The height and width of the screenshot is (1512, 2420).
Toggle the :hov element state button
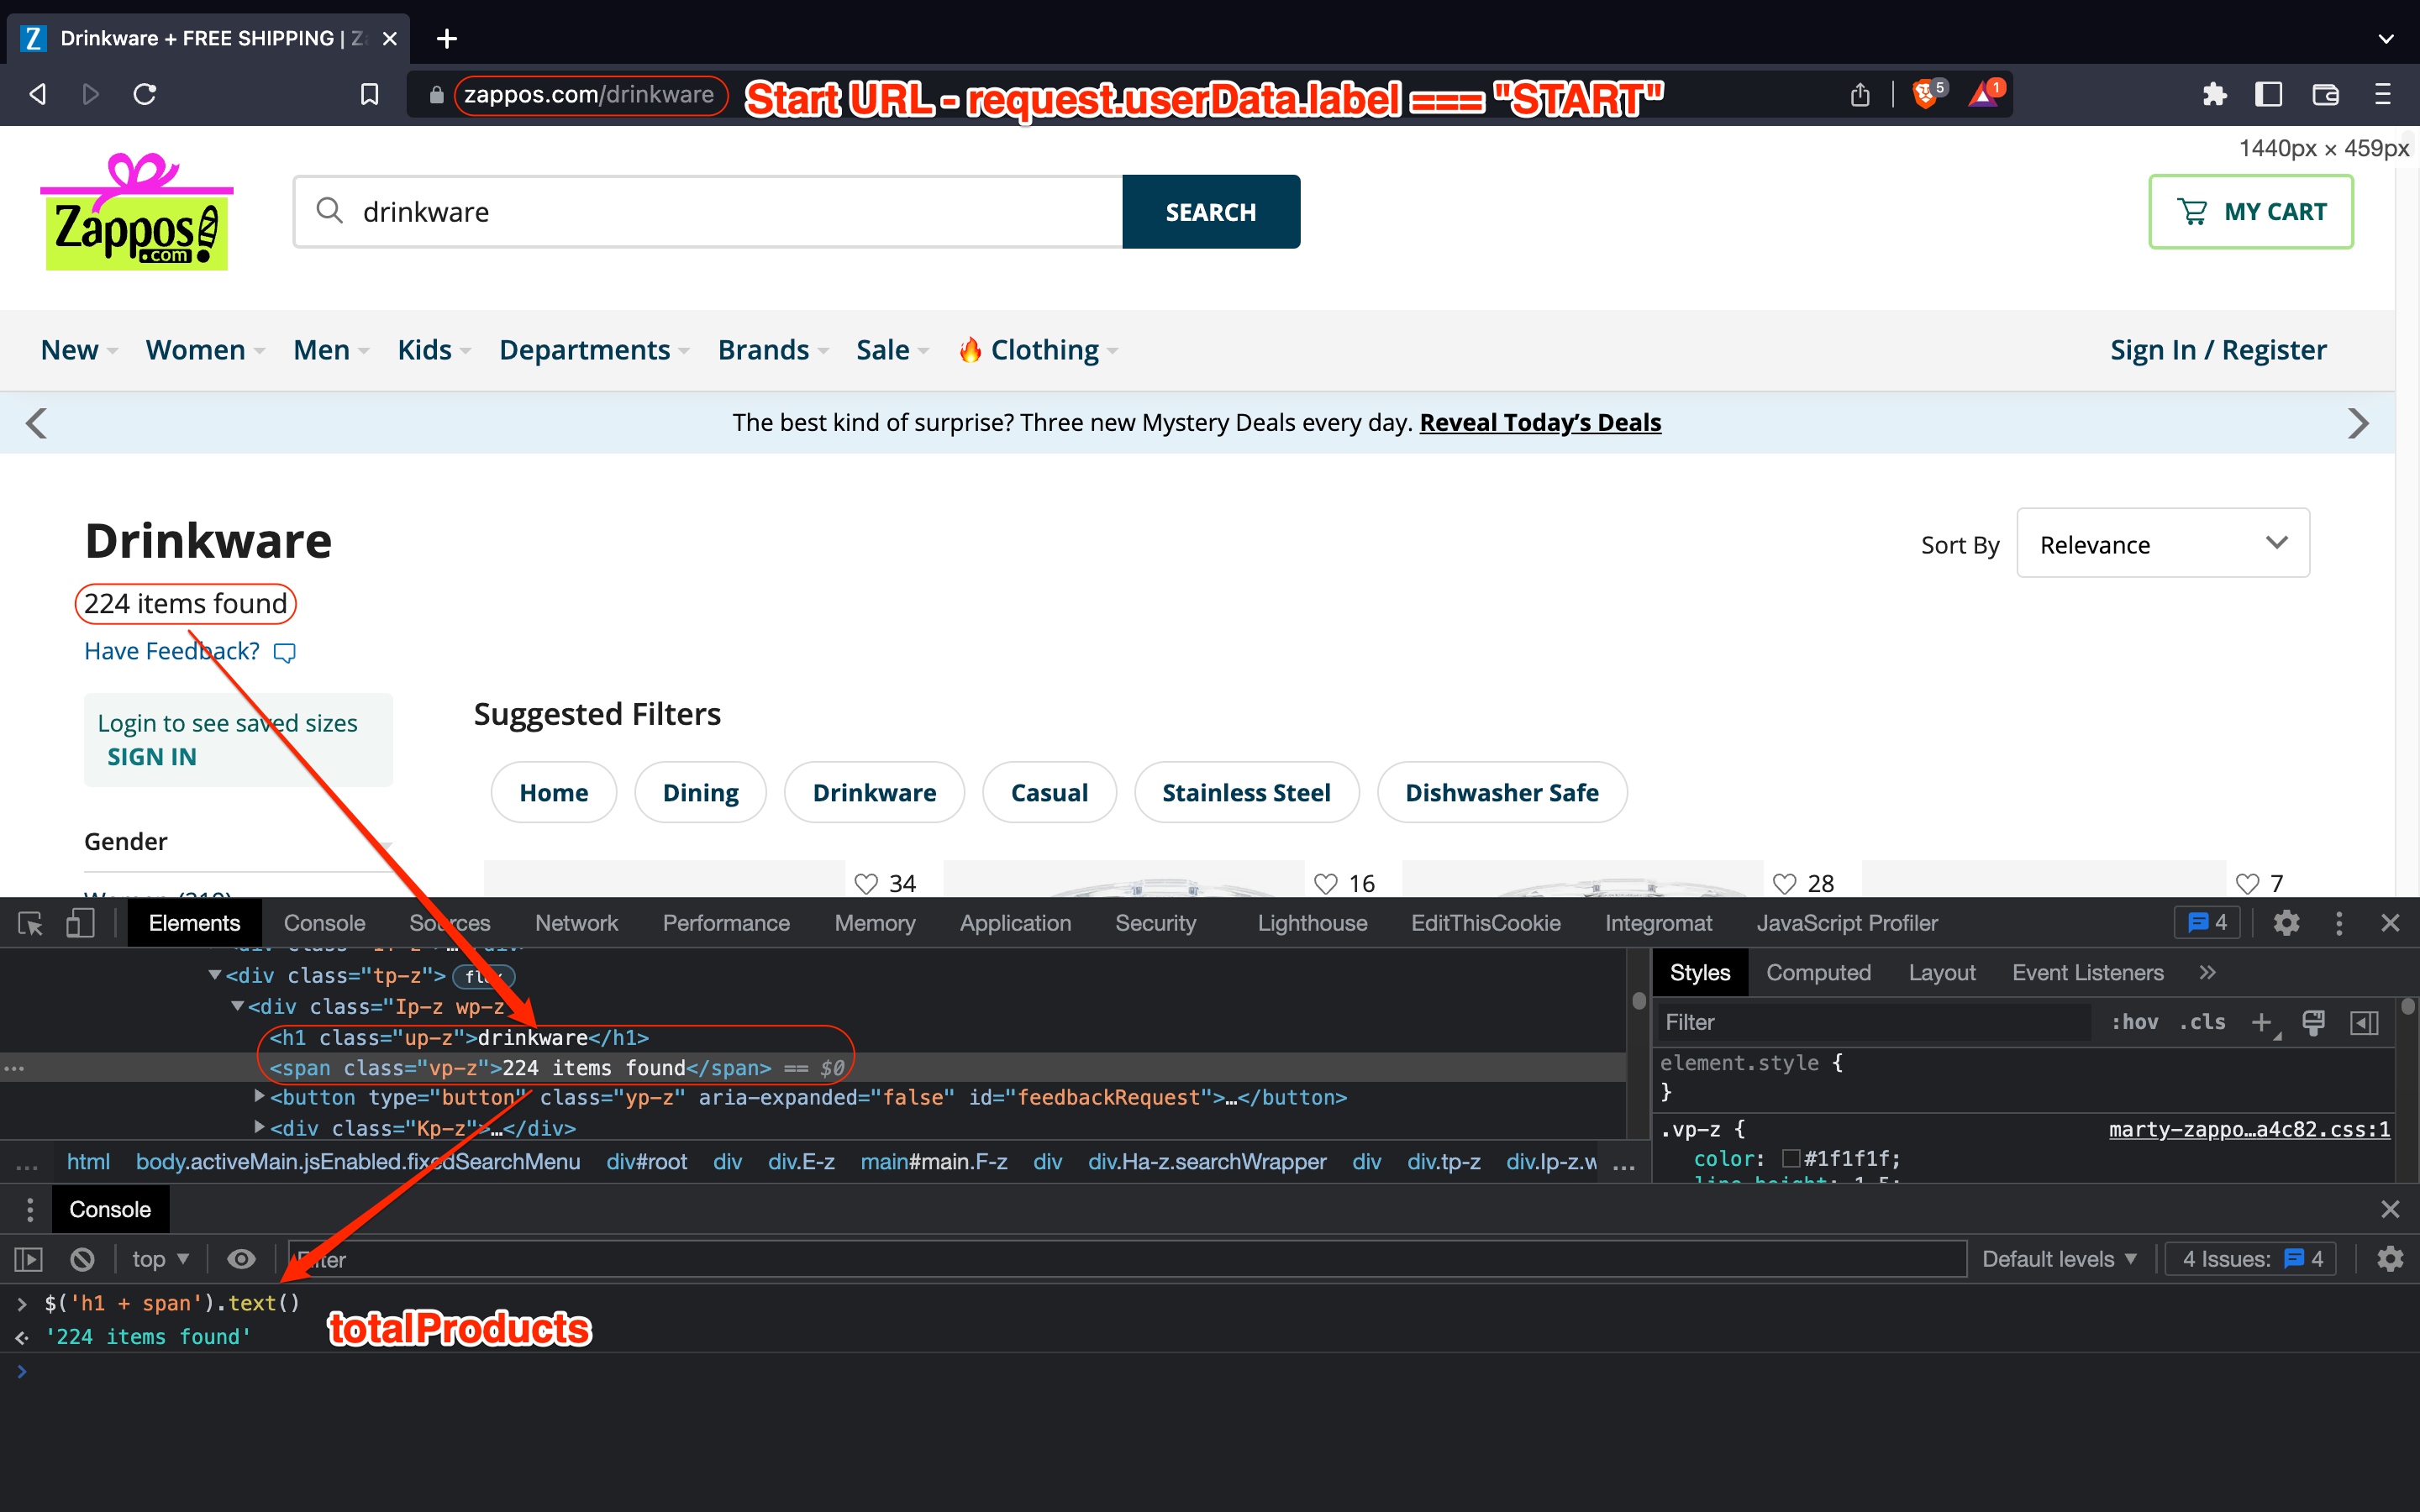point(2134,1022)
